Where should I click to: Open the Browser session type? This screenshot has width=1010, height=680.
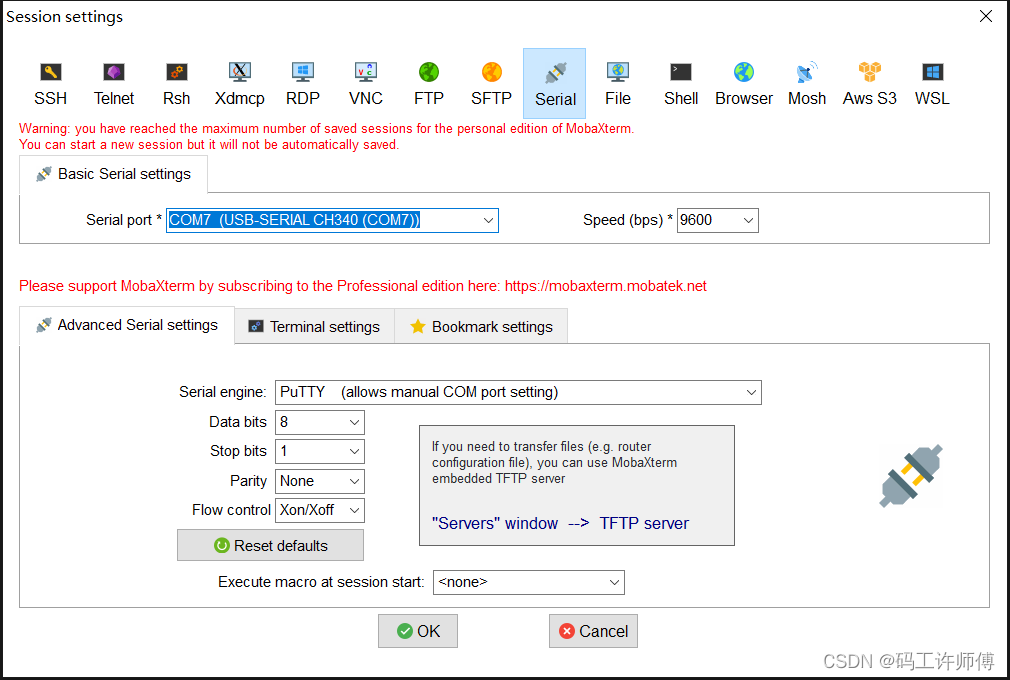(744, 84)
